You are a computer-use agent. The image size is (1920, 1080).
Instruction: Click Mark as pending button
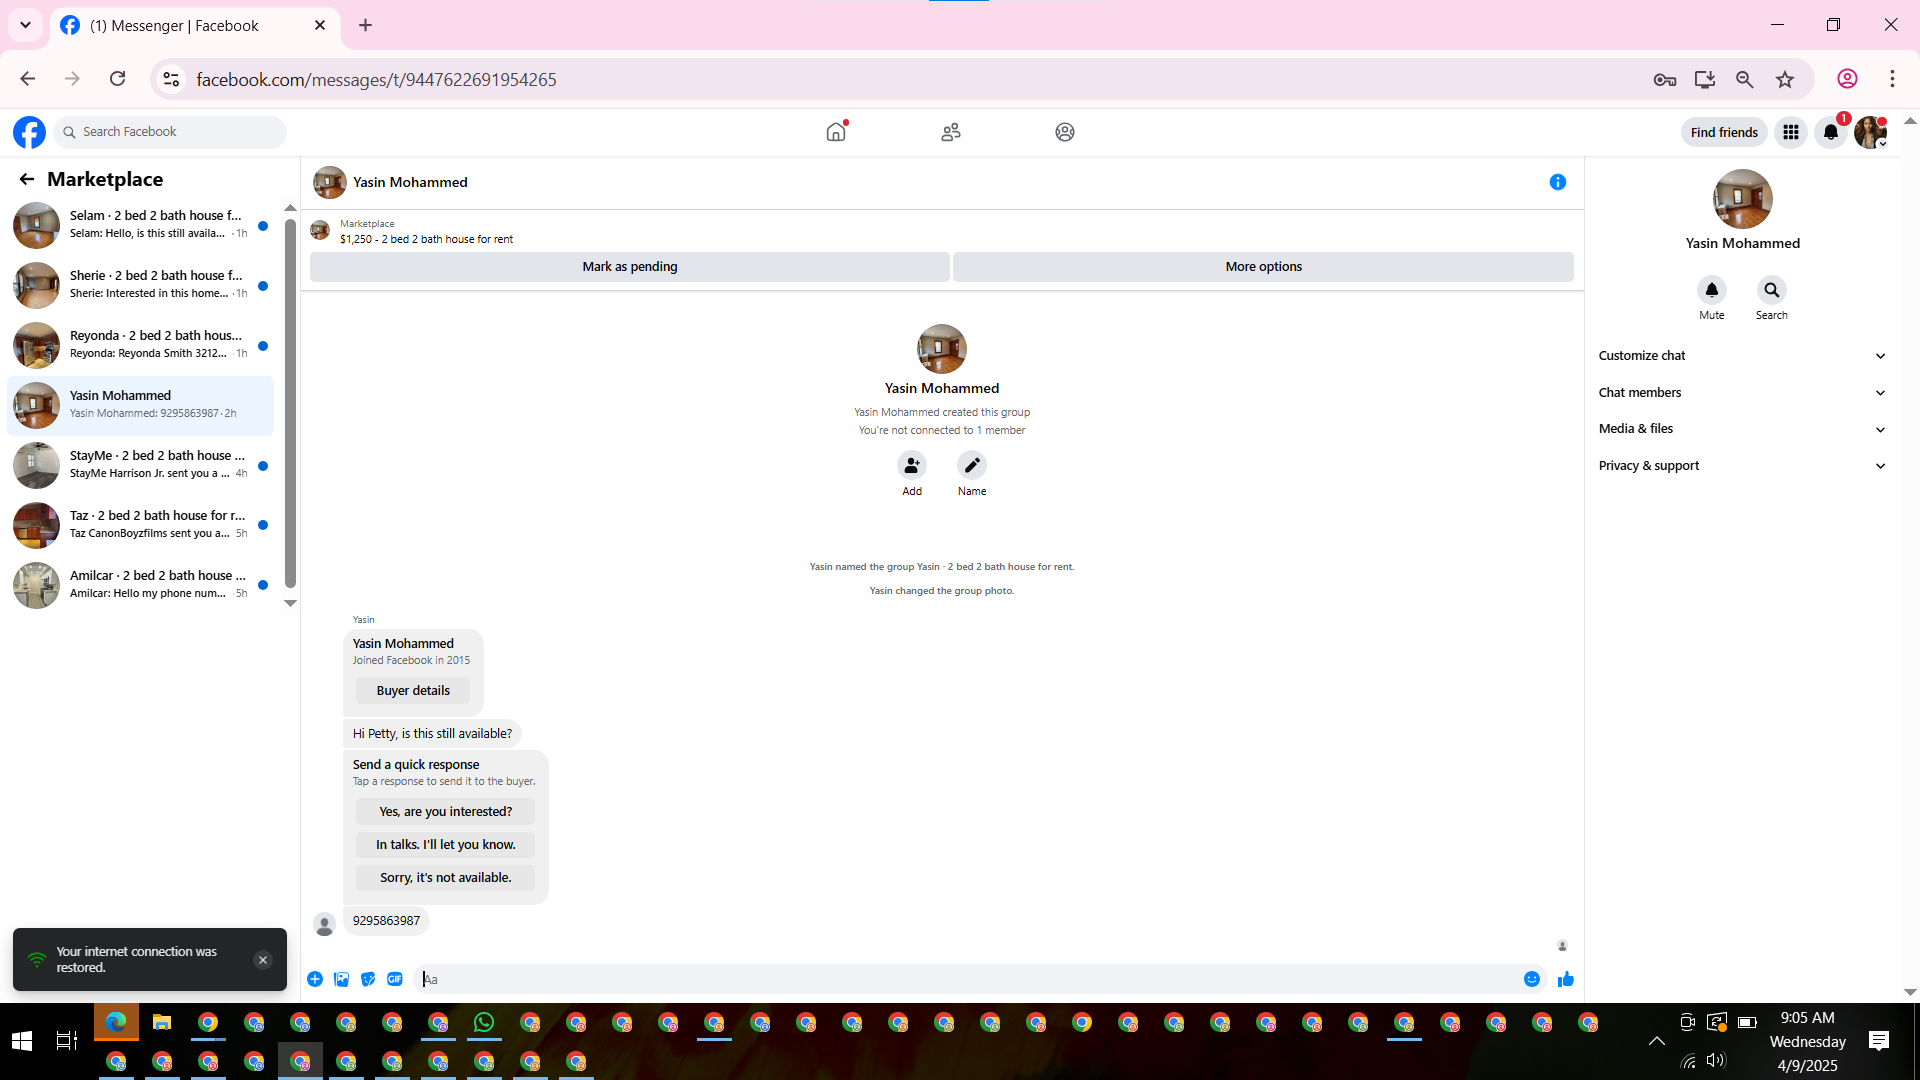coord(630,267)
